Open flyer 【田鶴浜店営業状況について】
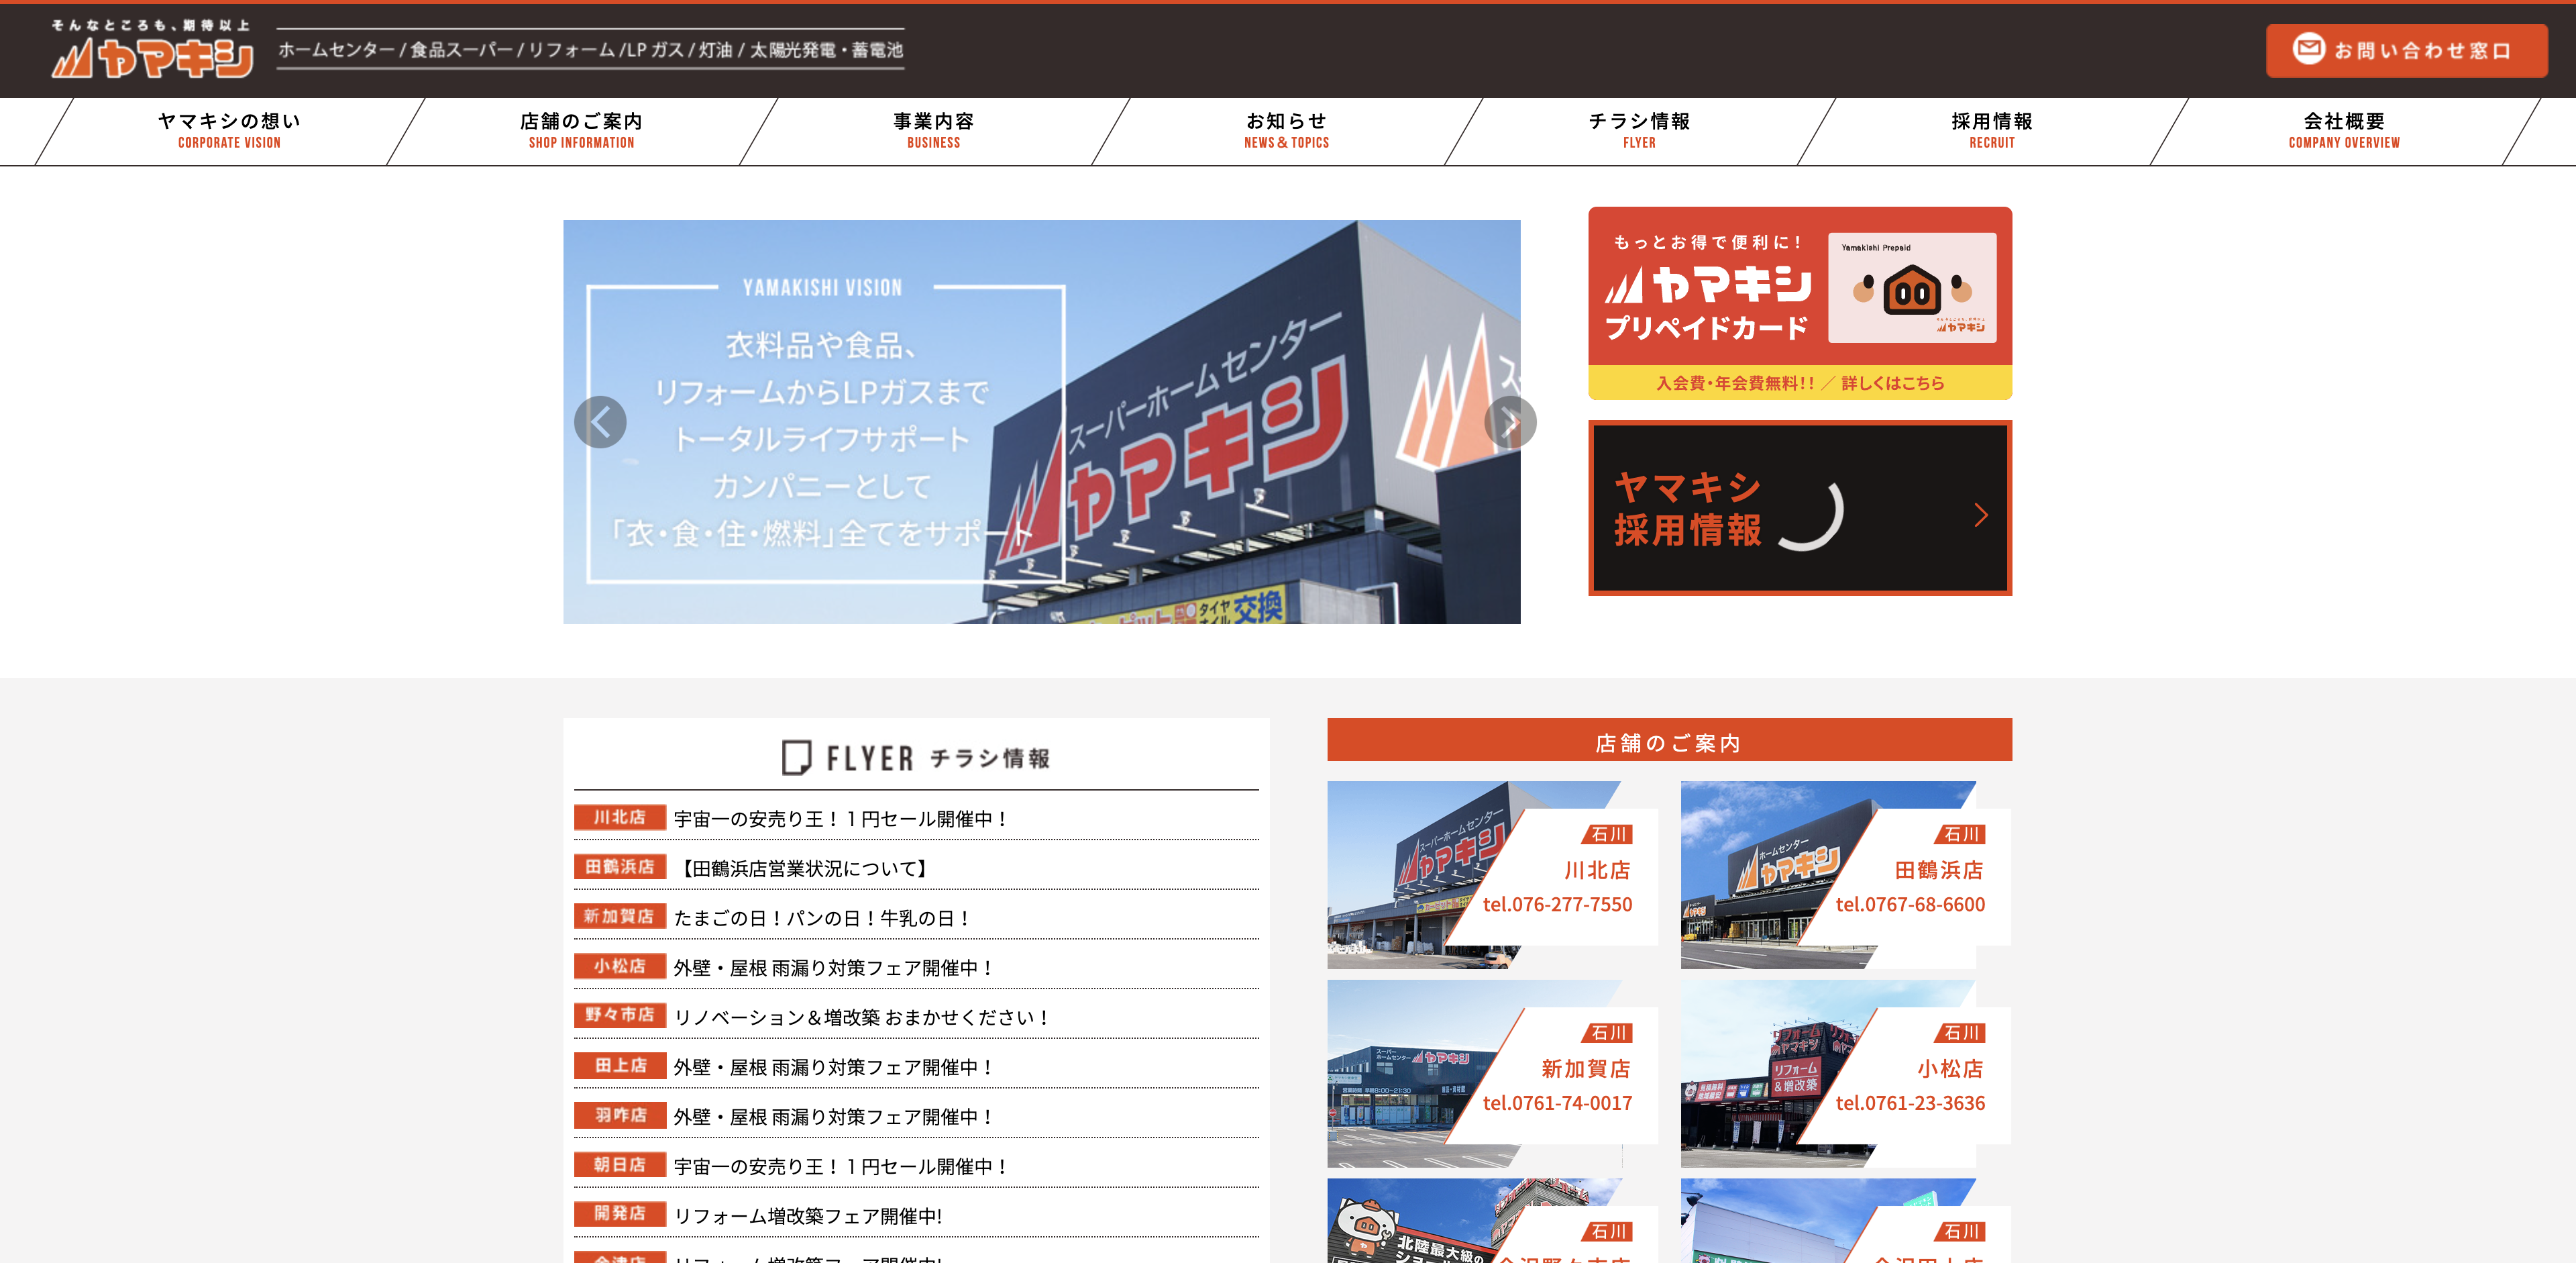Viewport: 2576px width, 1263px height. (x=804, y=868)
